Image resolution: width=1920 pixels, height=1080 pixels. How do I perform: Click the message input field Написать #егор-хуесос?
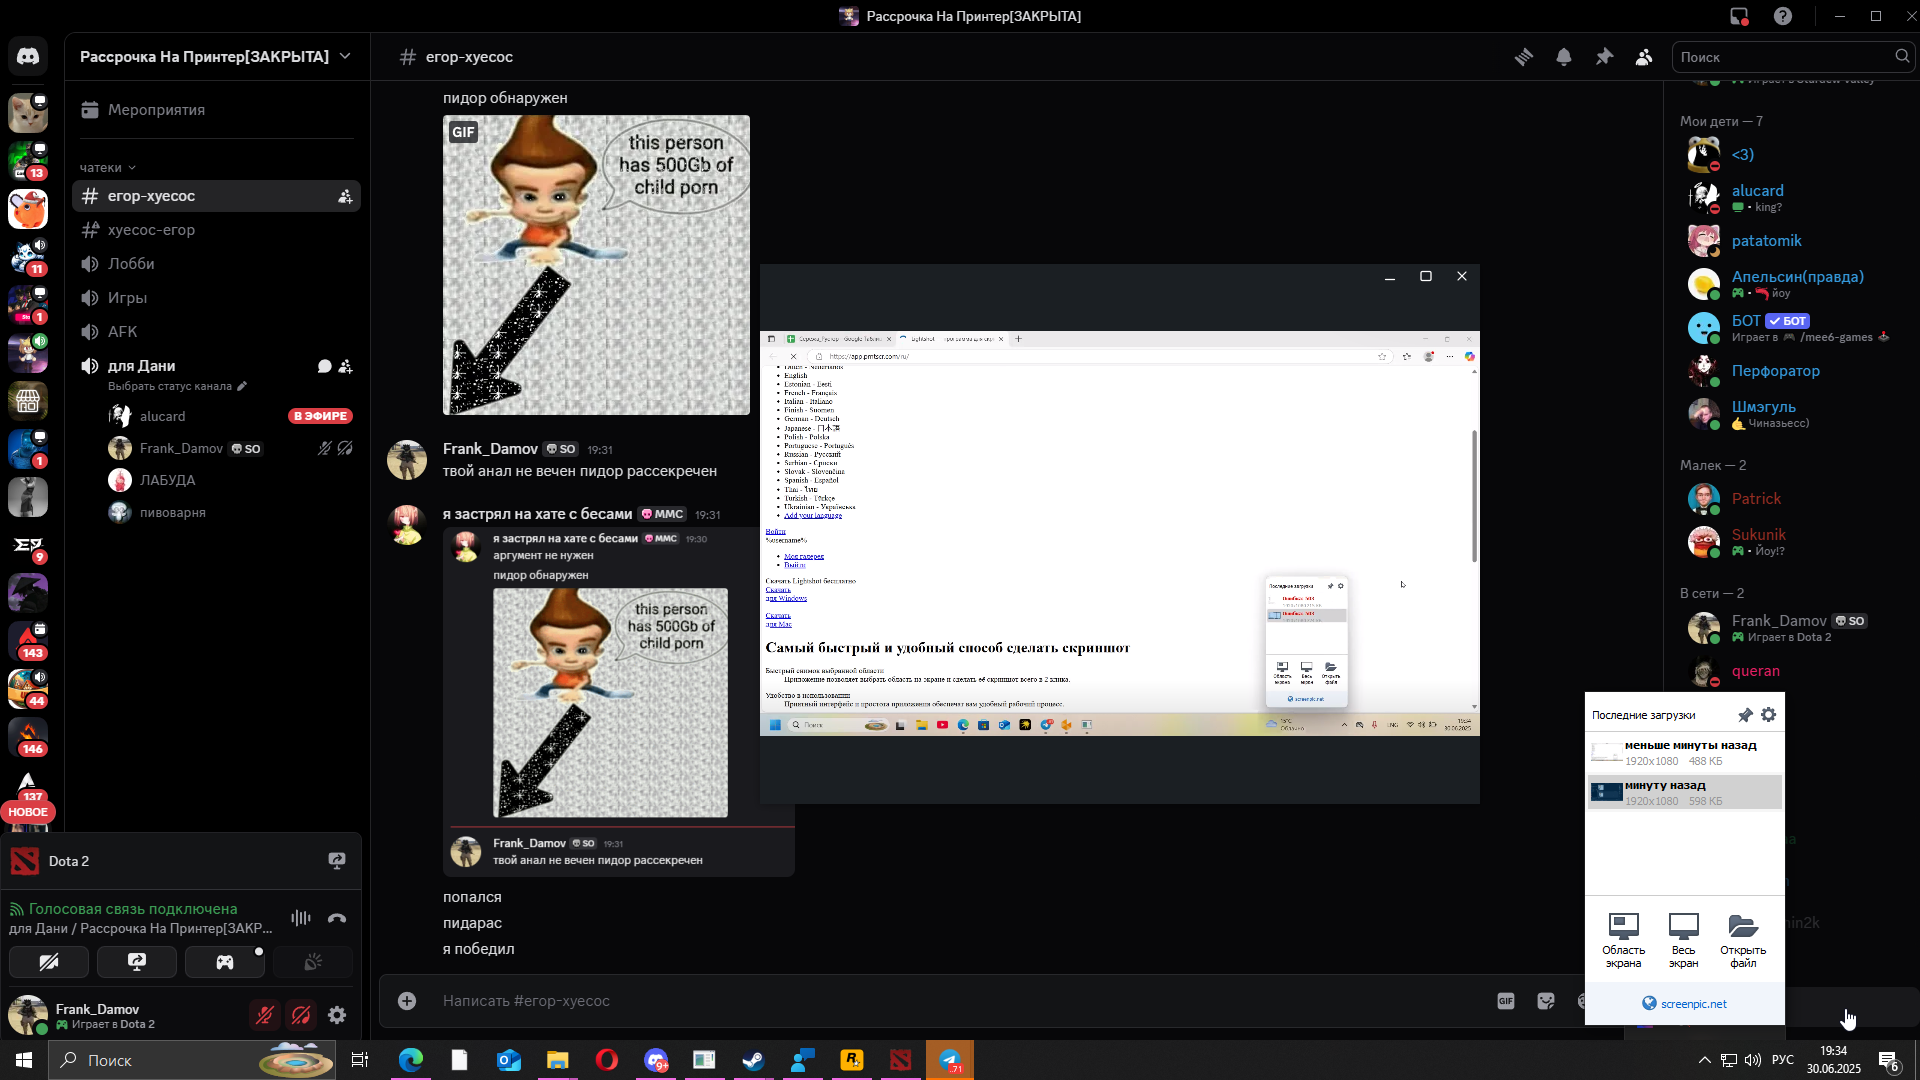point(960,1001)
